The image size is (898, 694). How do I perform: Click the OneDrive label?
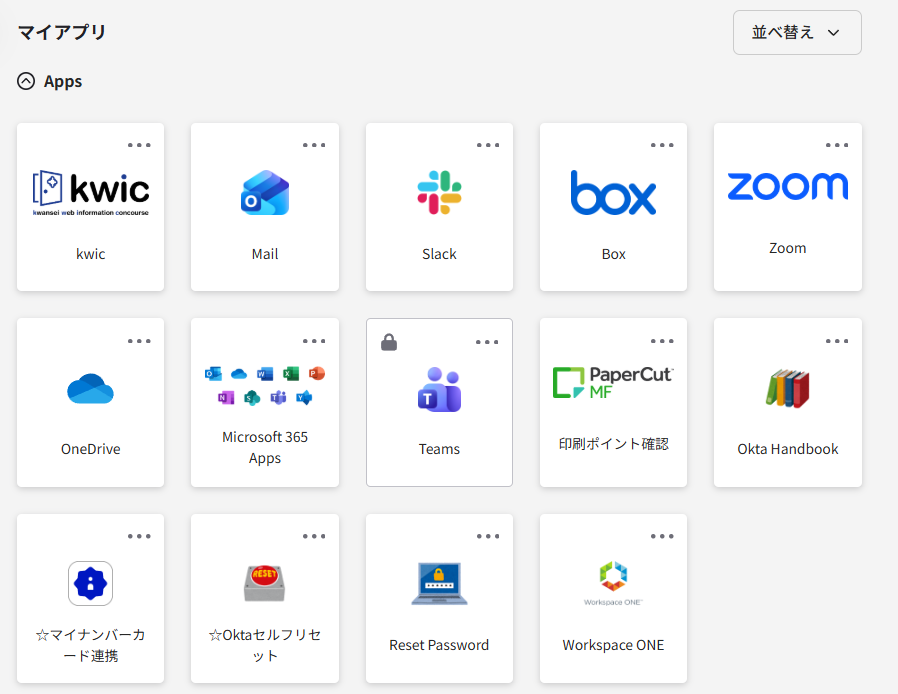click(x=90, y=449)
